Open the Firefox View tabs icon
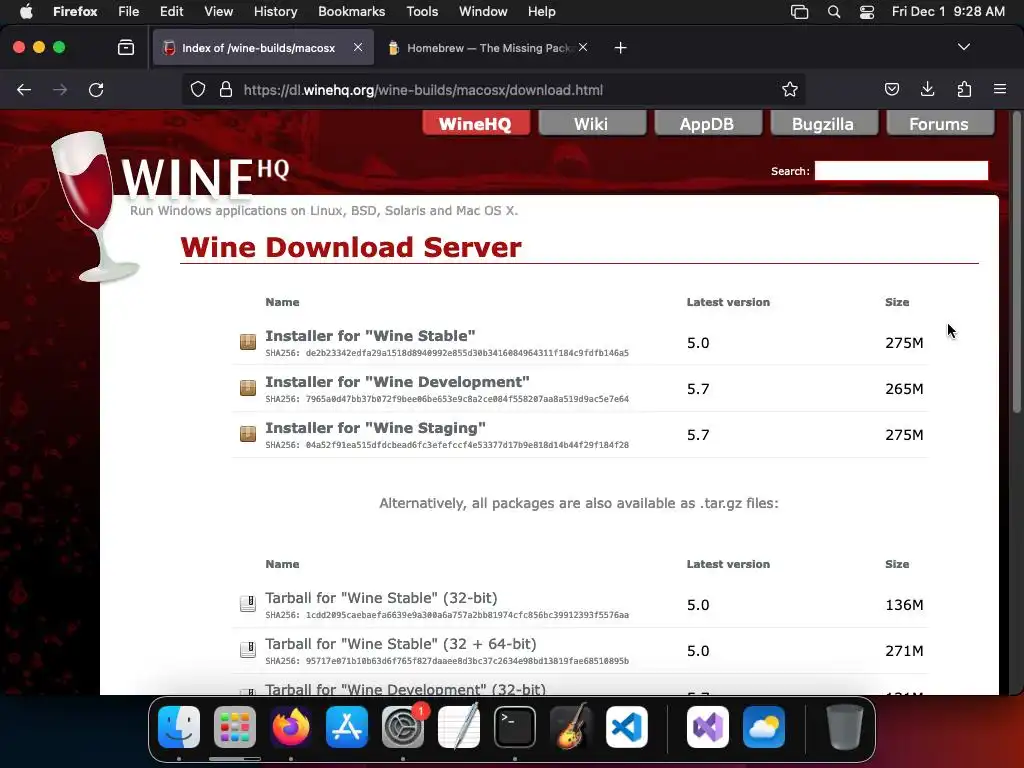This screenshot has height=768, width=1024. point(126,48)
